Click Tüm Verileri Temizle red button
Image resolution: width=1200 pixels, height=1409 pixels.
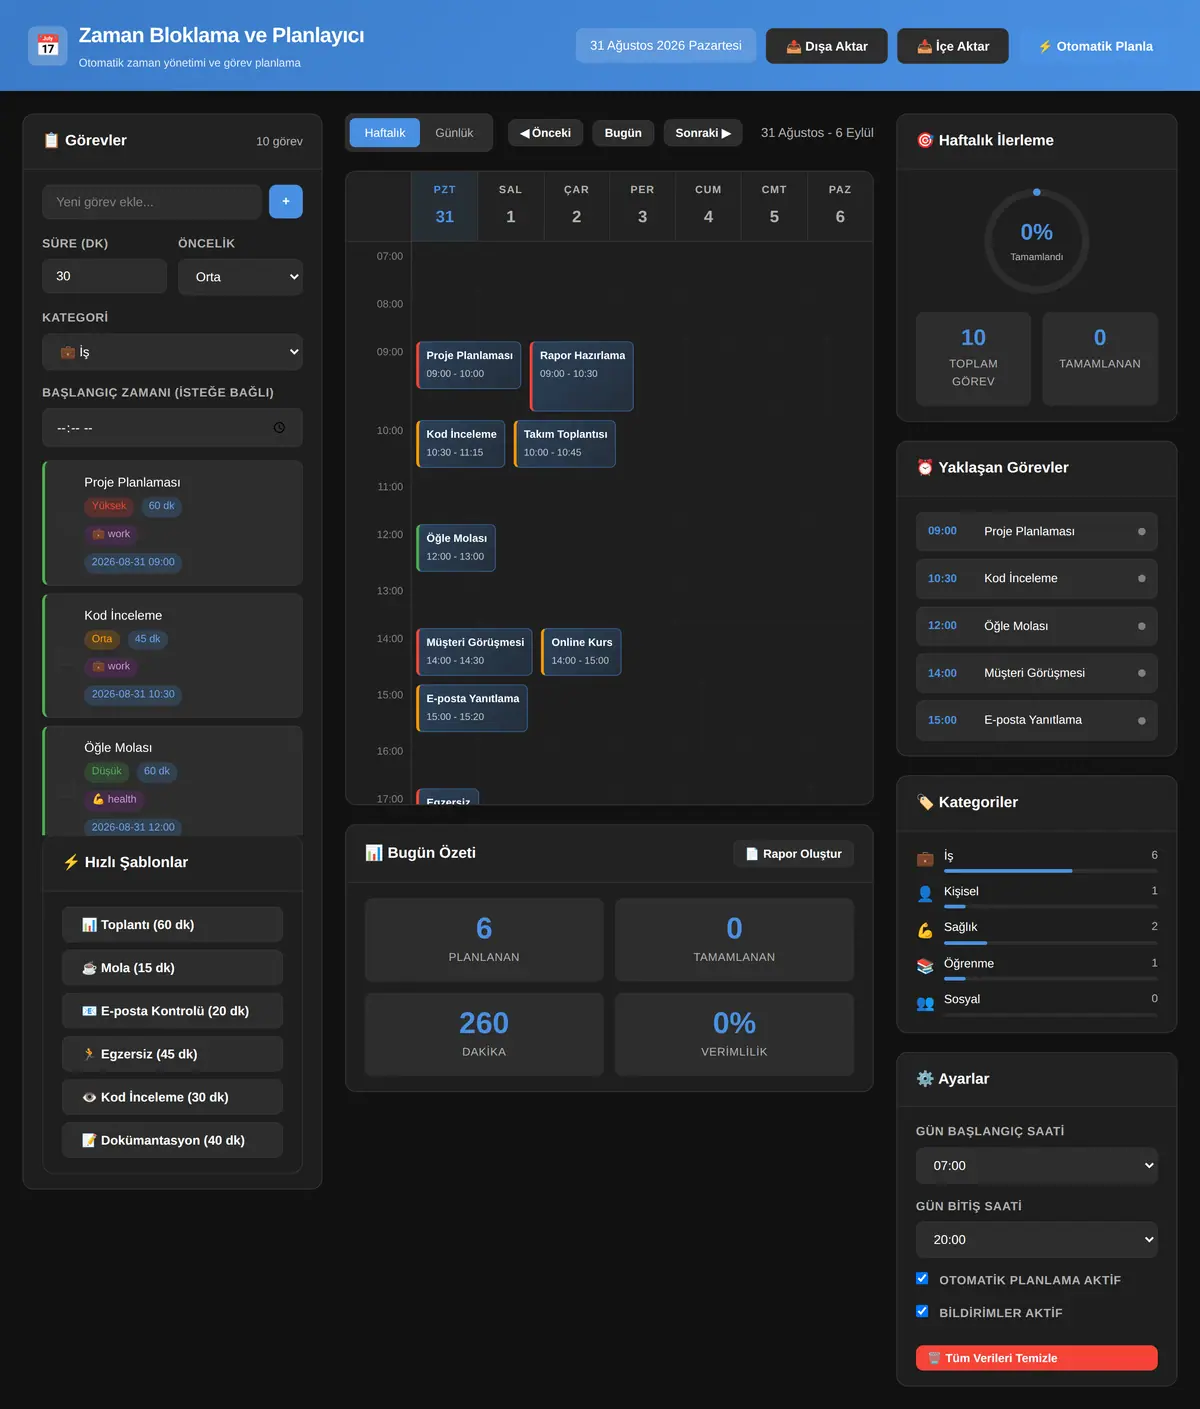(x=1037, y=1358)
